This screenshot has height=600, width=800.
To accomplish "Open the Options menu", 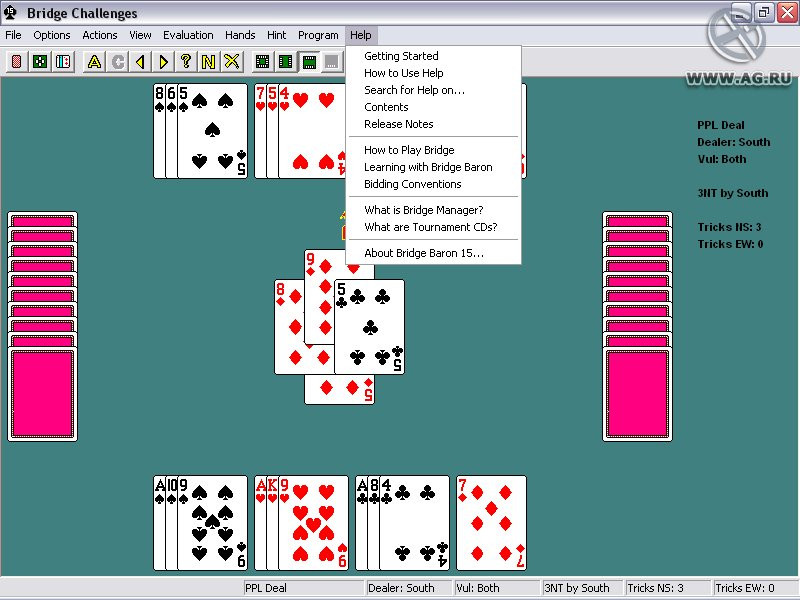I will click(x=52, y=35).
